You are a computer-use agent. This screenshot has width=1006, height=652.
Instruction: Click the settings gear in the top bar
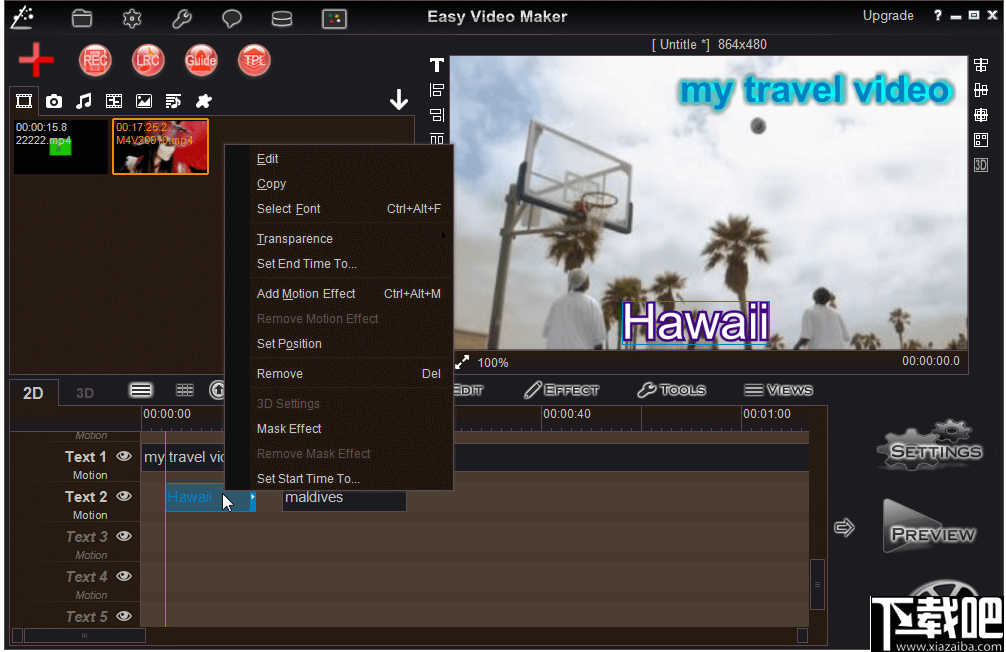132,17
